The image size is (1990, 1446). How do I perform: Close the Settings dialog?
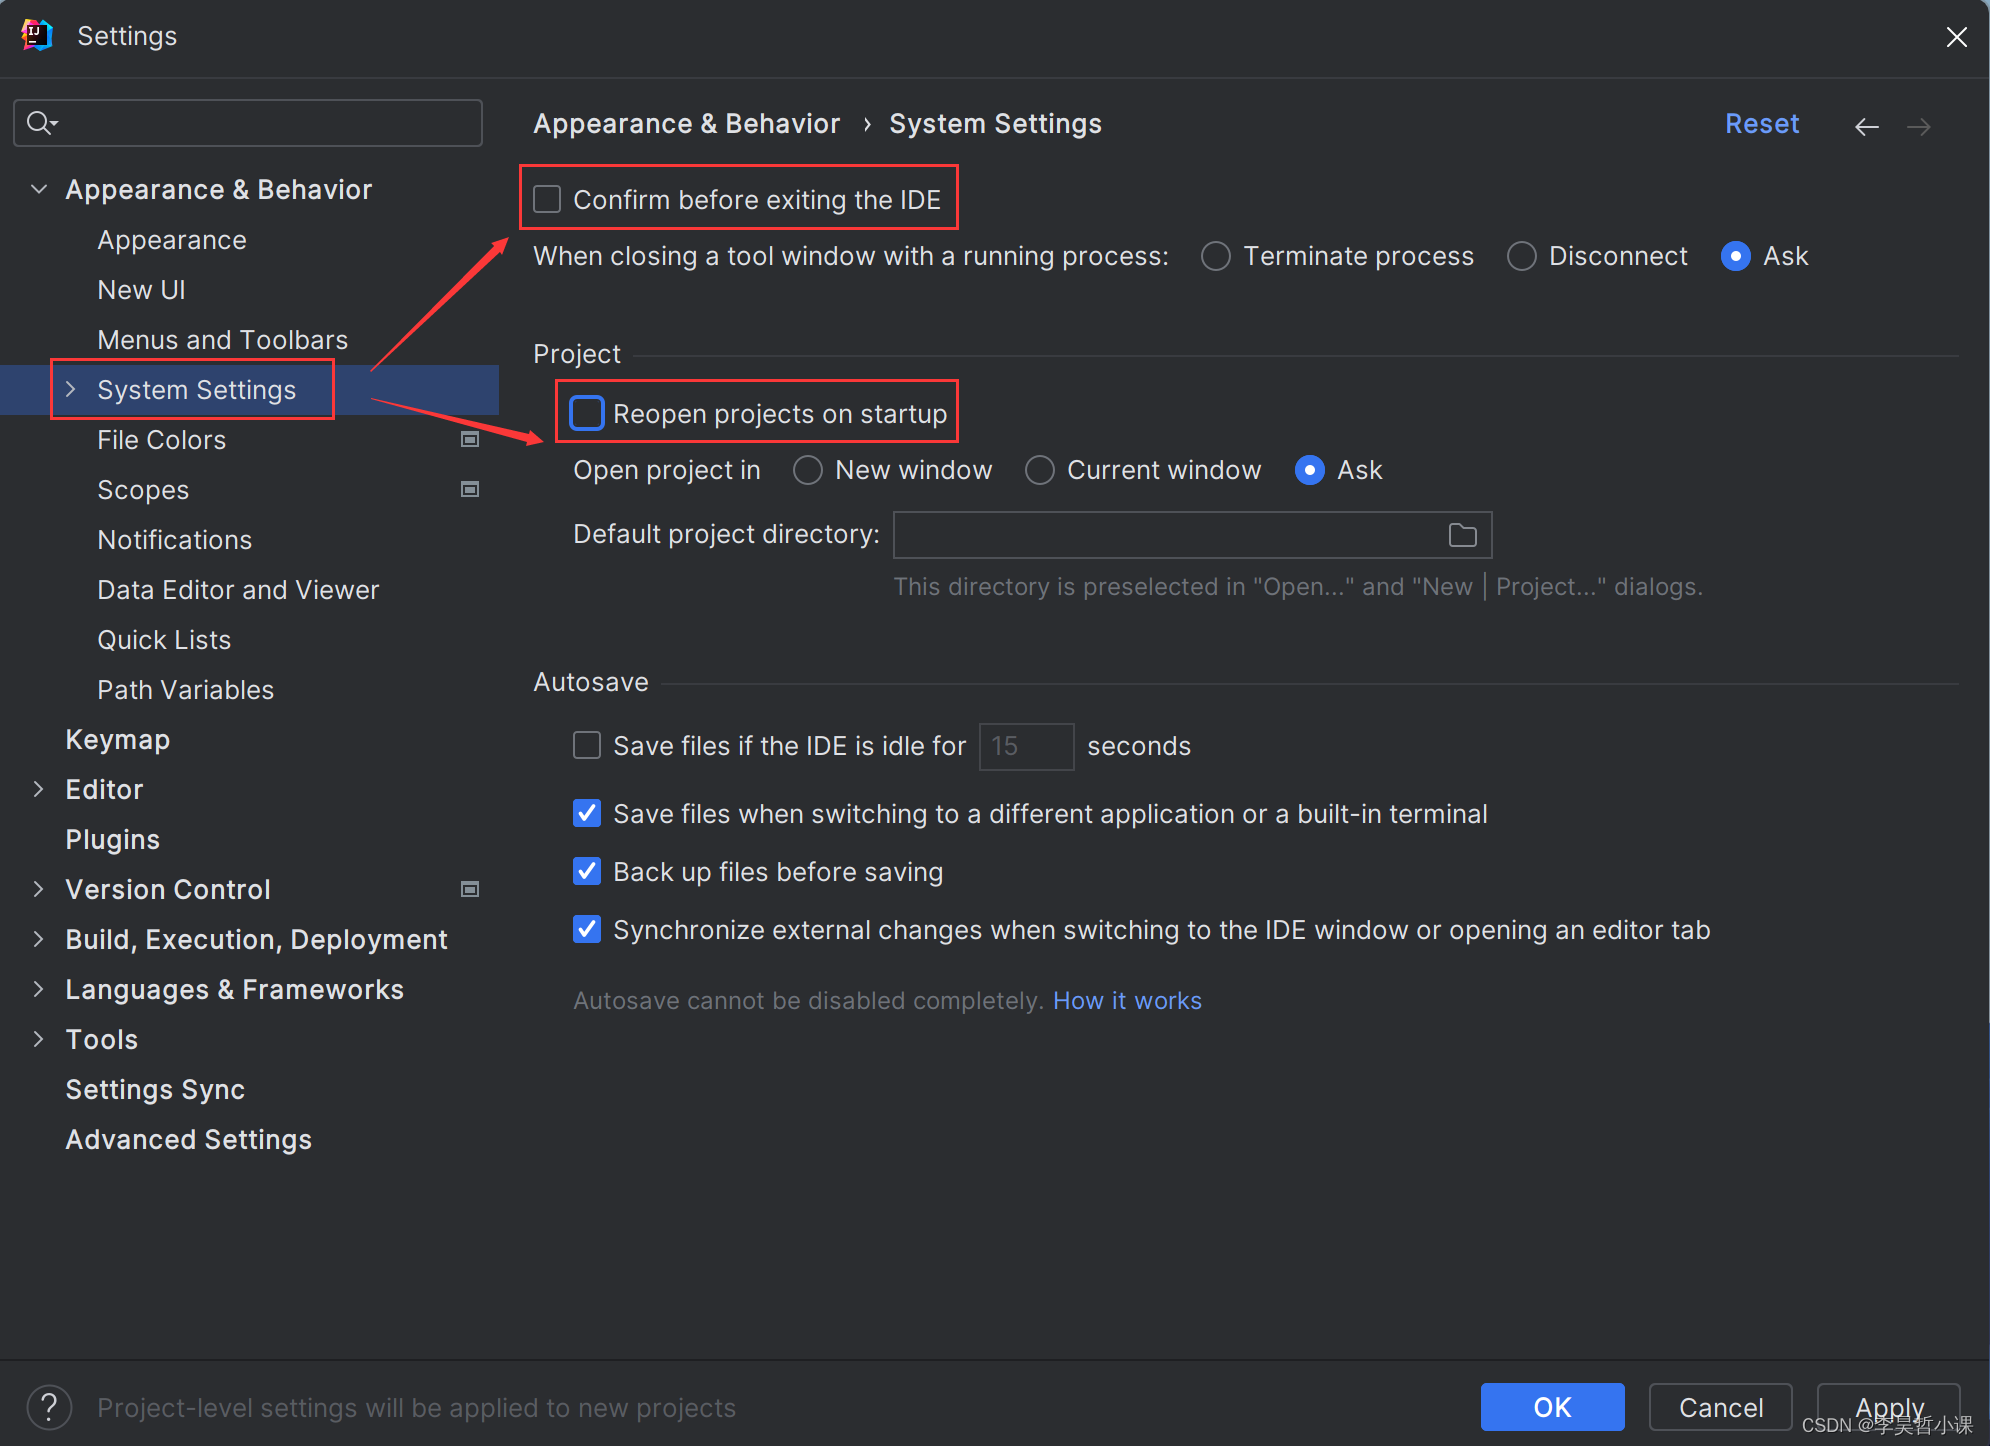pyautogui.click(x=1956, y=37)
